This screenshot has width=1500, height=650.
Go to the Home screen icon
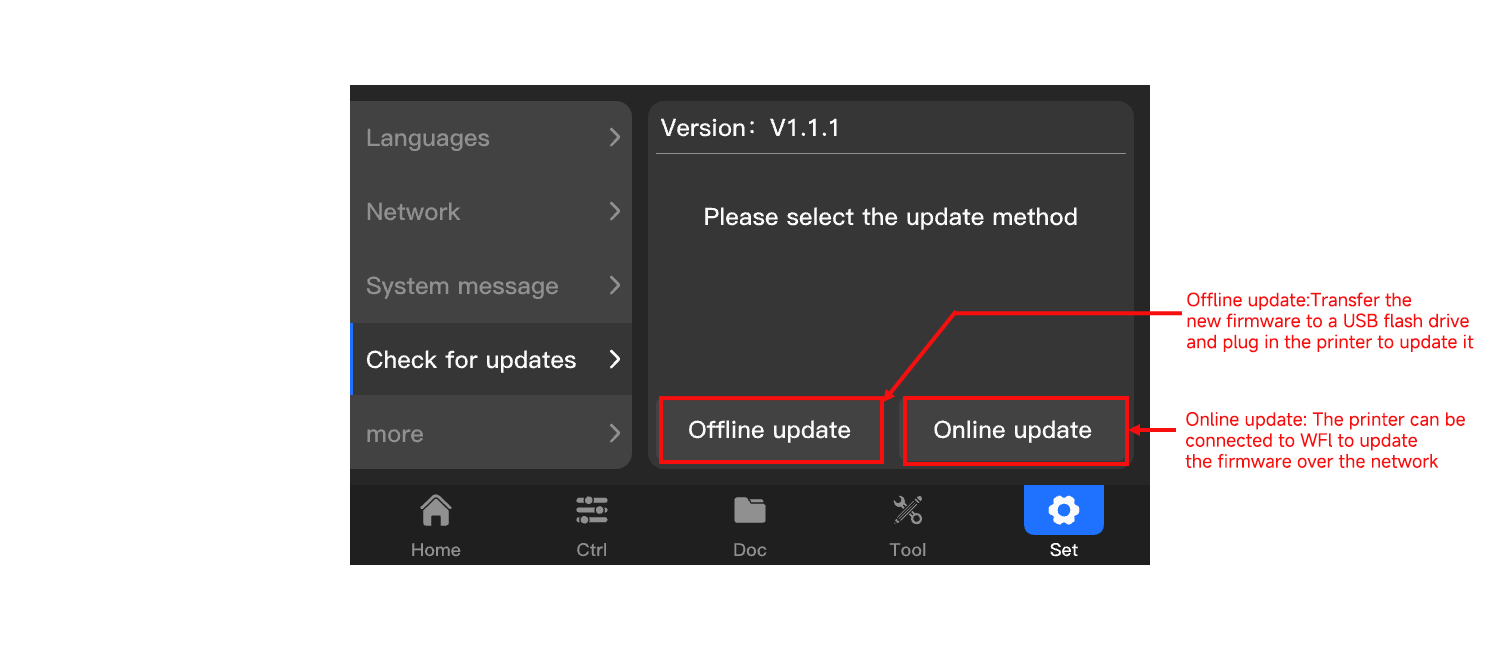click(435, 511)
